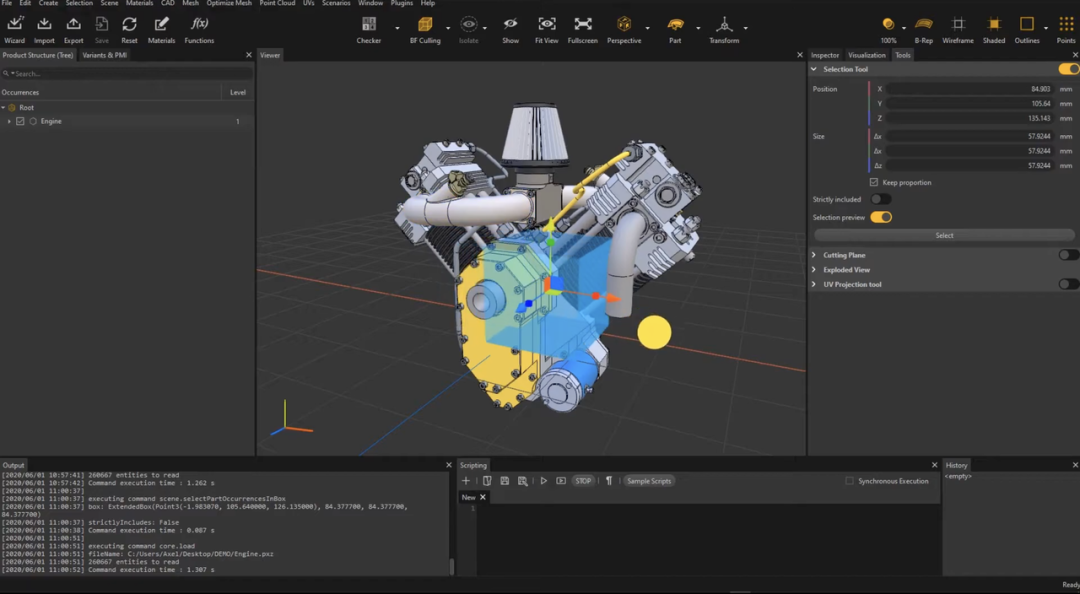
Task: Enable Wireframe display mode
Action: (958, 25)
